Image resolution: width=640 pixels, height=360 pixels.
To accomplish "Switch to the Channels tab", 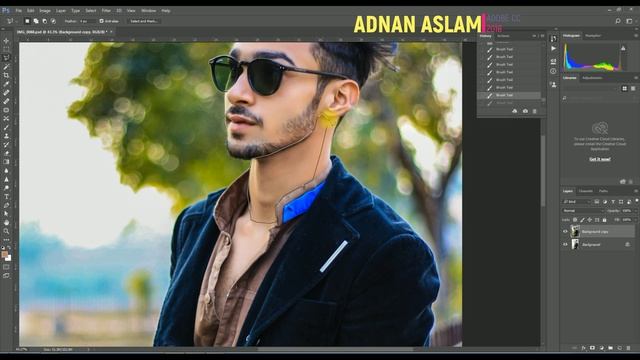I will 586,191.
